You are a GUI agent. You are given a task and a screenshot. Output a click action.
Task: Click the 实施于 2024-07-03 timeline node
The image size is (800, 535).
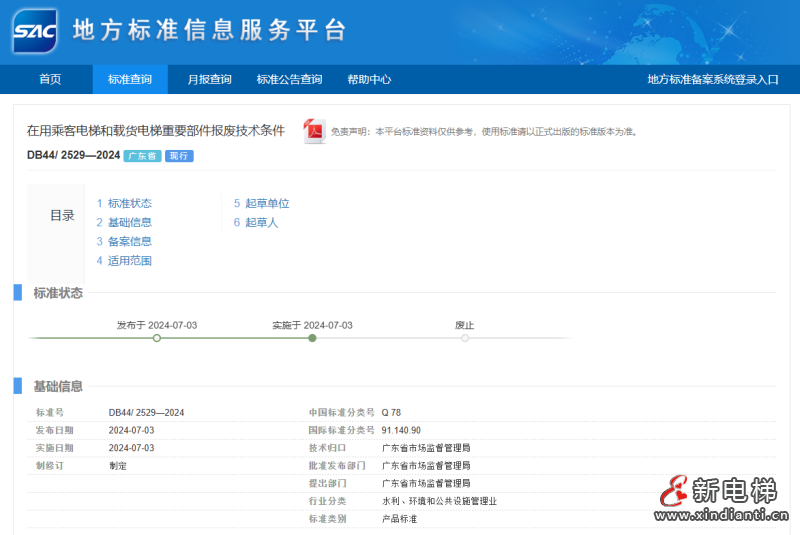(312, 338)
